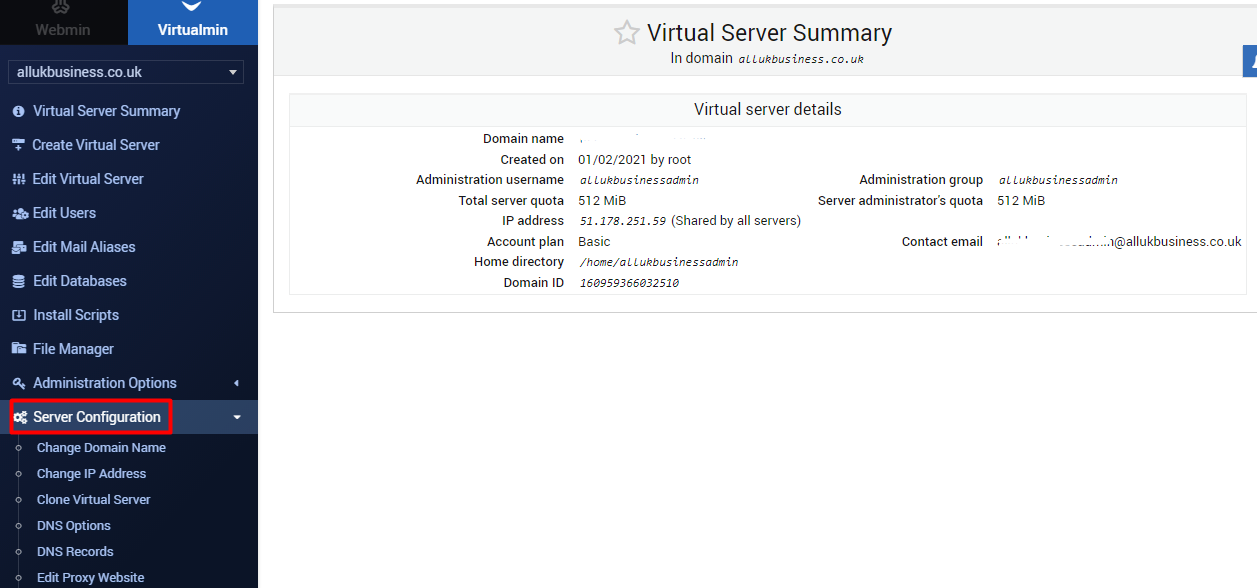Select the Administration group value
The width and height of the screenshot is (1257, 588).
coord(1058,181)
